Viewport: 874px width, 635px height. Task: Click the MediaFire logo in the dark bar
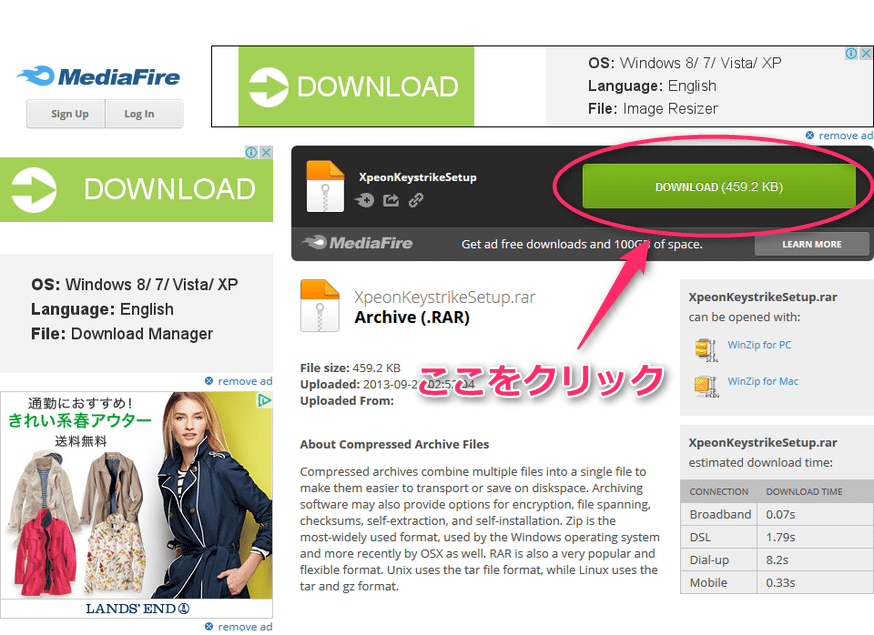357,243
